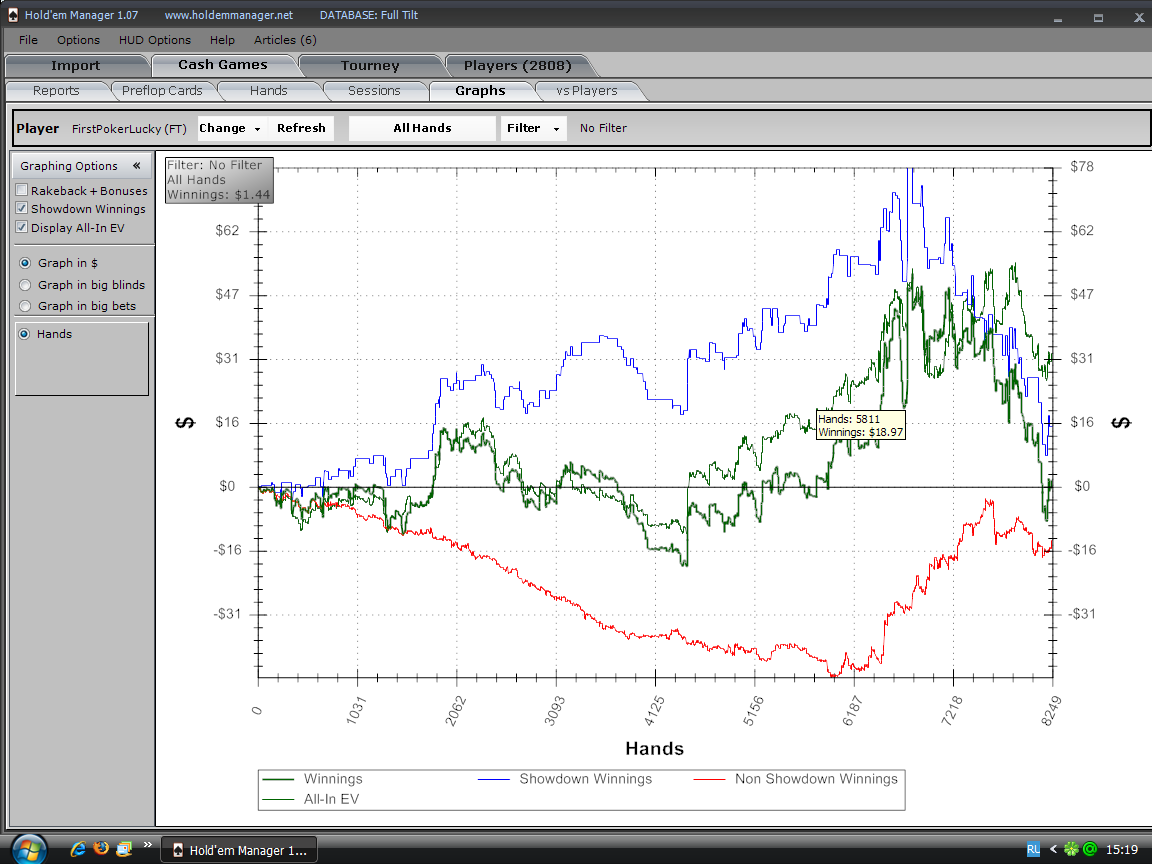Click the language indicator in the tray
This screenshot has width=1152, height=864.
pos(1033,849)
